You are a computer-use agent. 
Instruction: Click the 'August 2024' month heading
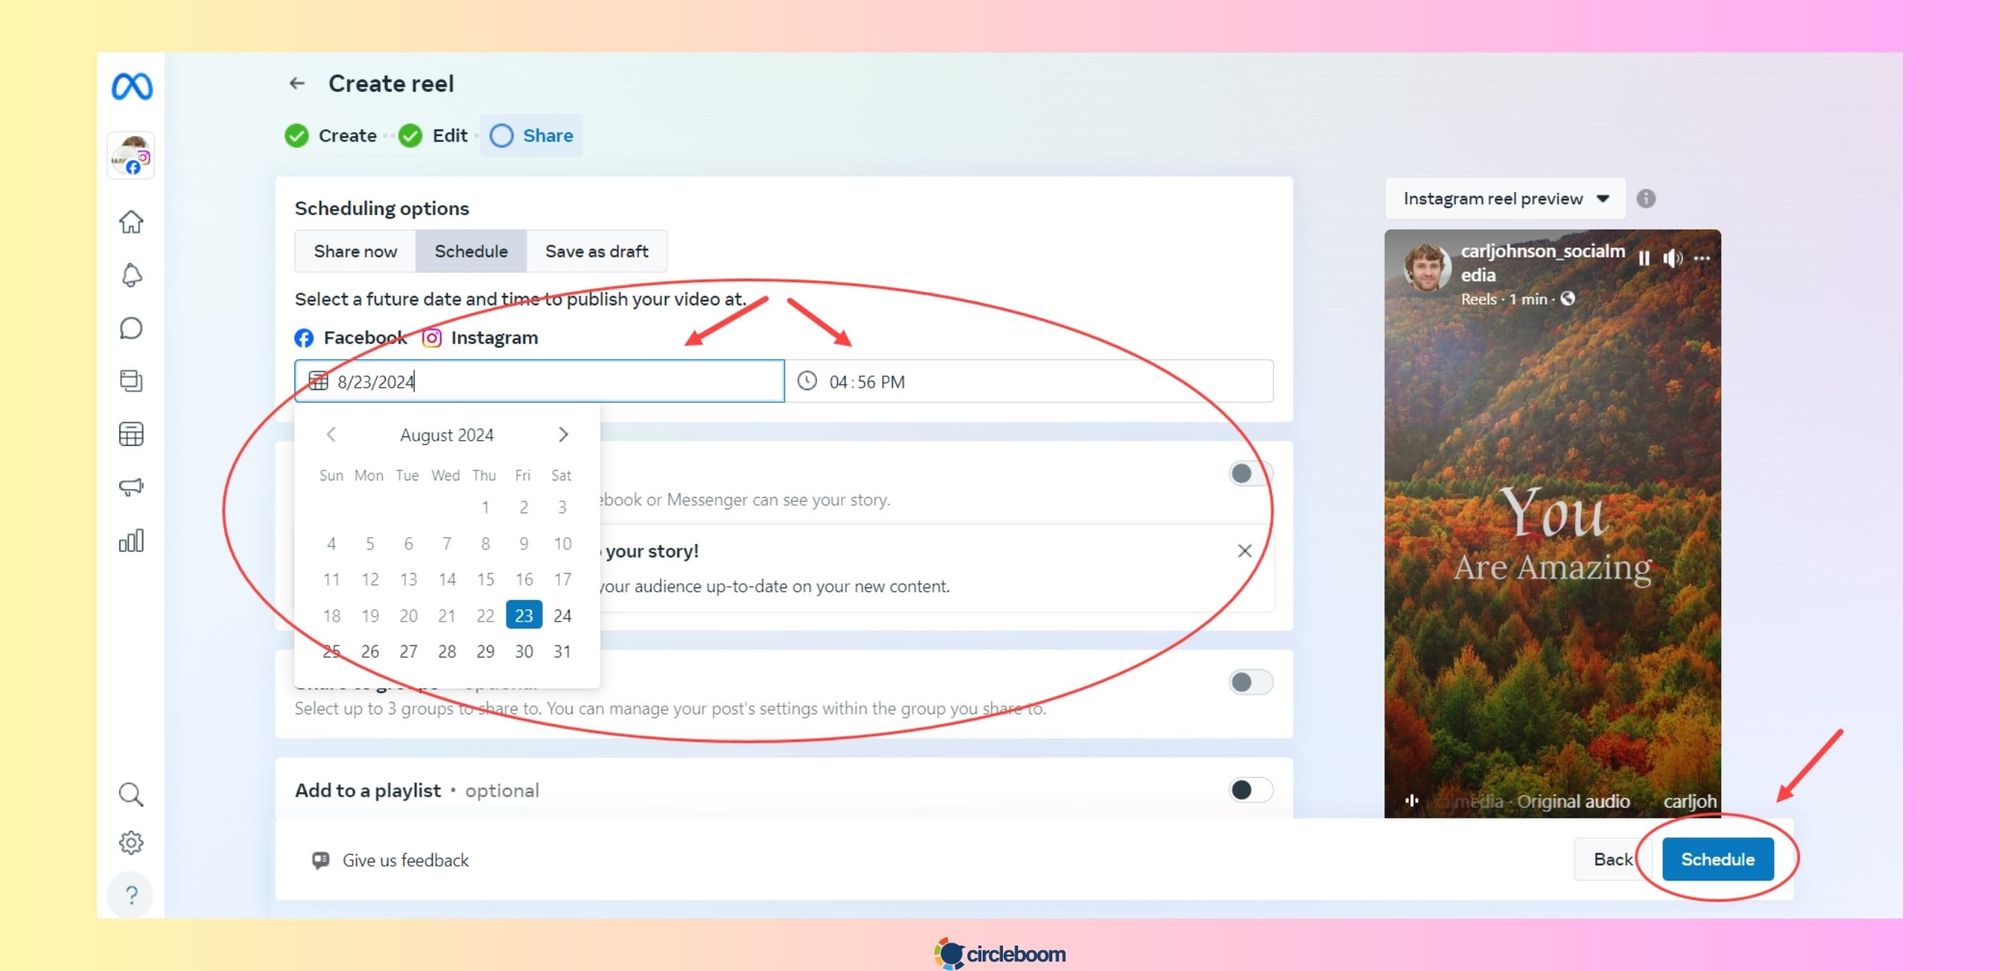pos(447,435)
